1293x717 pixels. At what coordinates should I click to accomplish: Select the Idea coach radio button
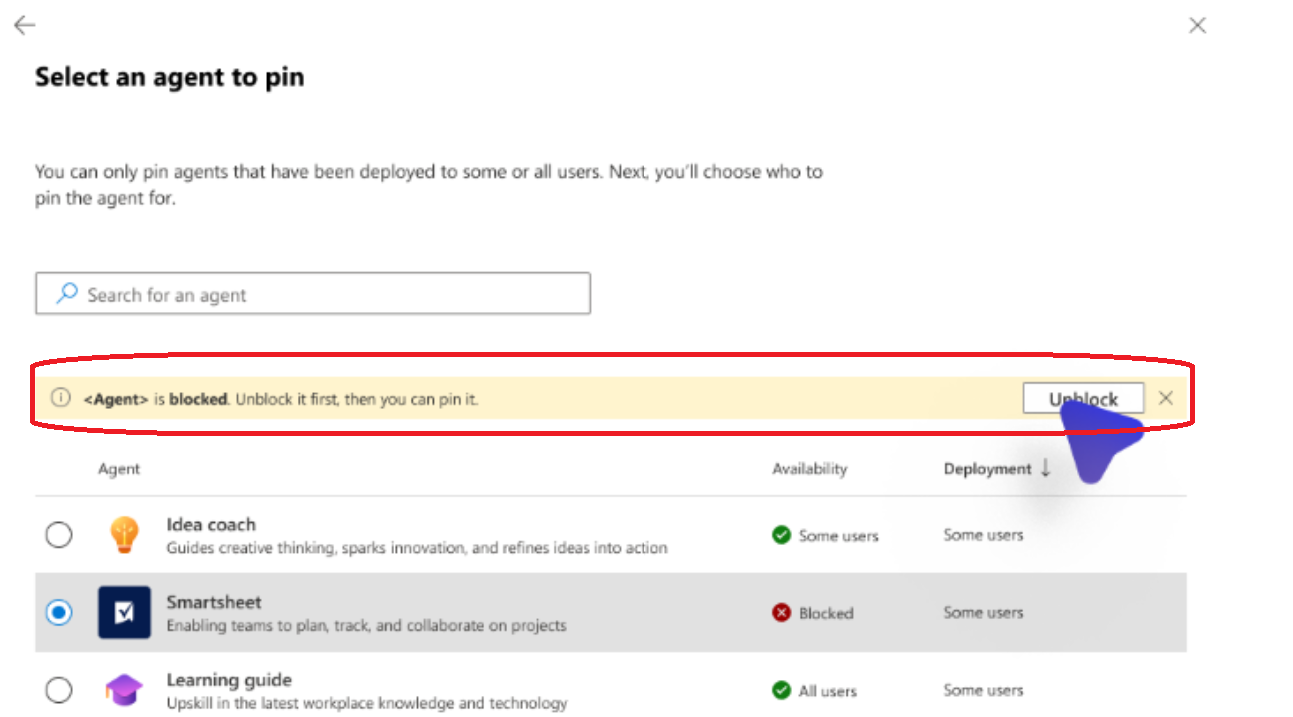(x=59, y=535)
